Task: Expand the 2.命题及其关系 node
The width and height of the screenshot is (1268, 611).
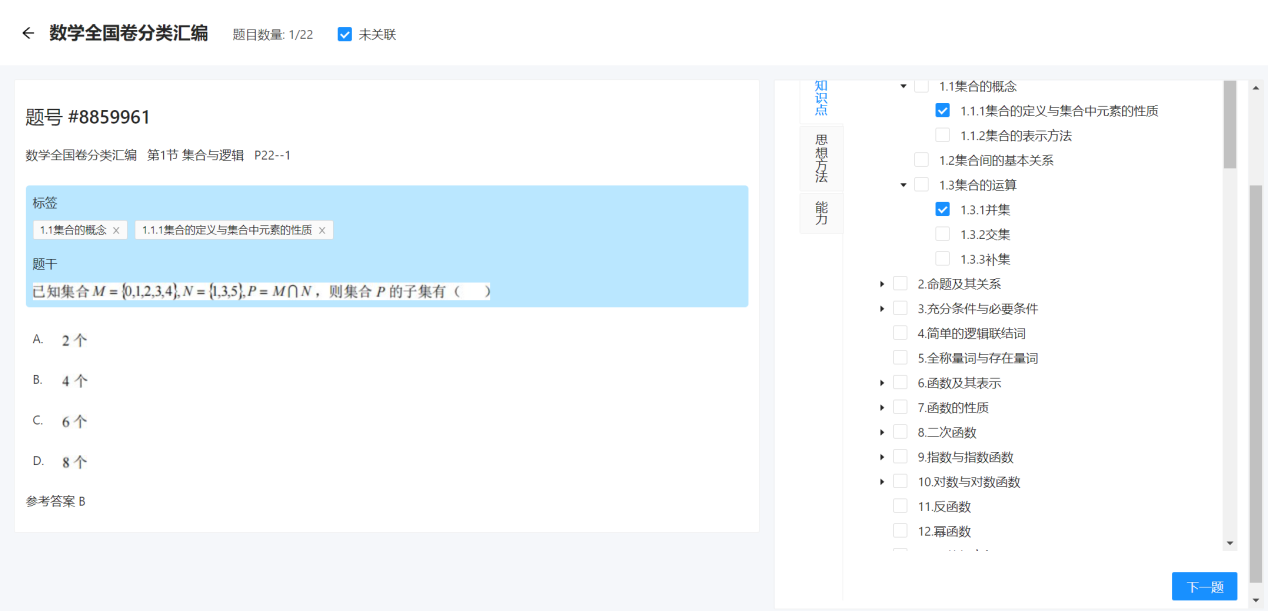Action: [x=882, y=283]
